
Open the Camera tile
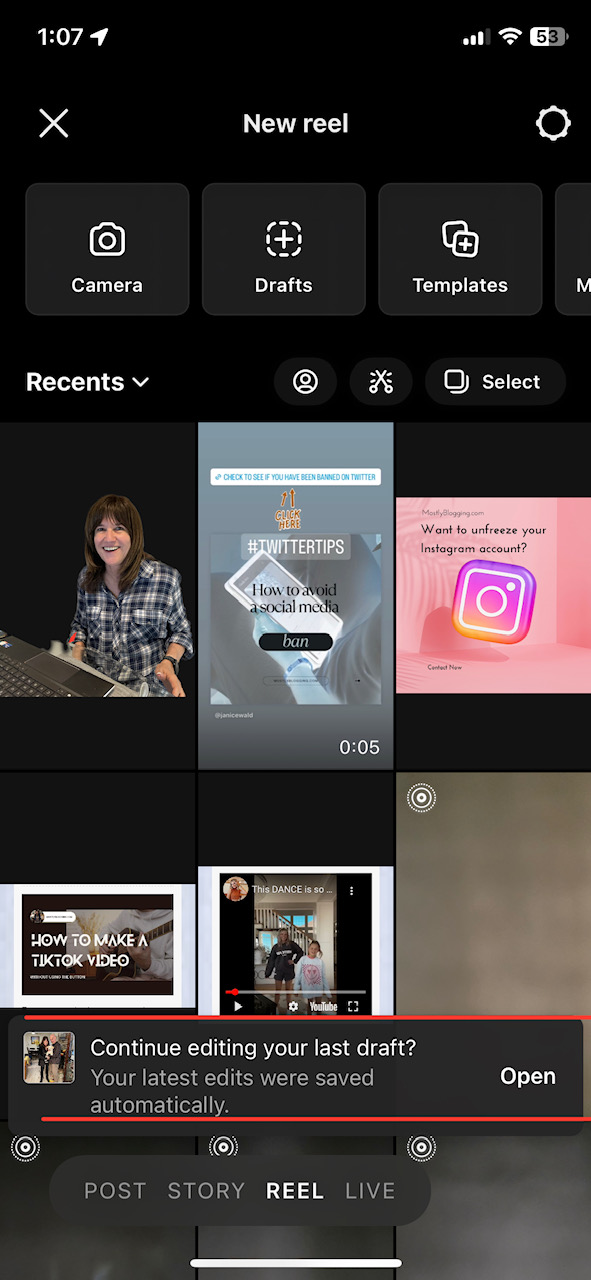[x=107, y=249]
